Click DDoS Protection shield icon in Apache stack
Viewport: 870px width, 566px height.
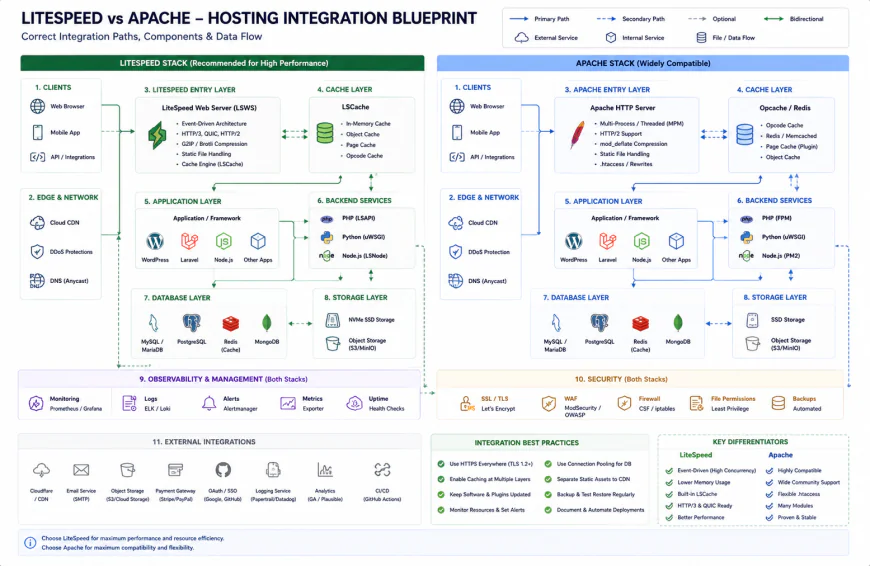point(456,252)
